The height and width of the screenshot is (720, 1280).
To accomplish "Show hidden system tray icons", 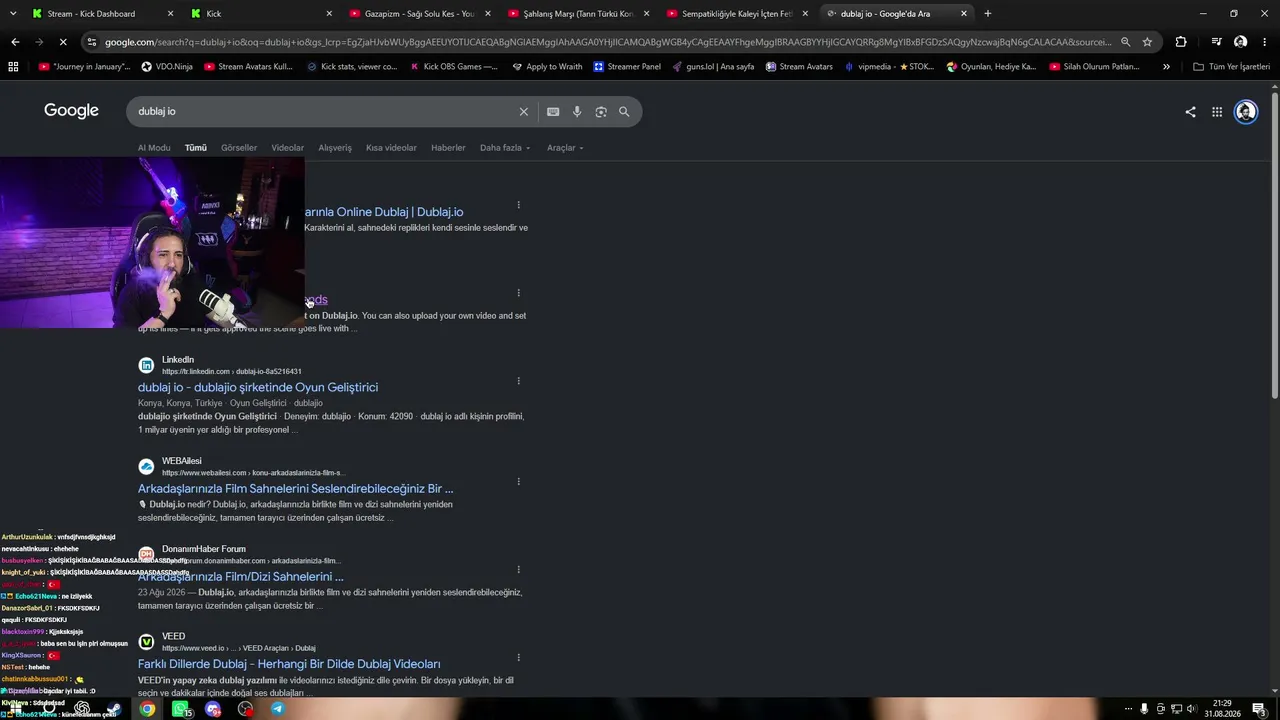I will [1129, 709].
